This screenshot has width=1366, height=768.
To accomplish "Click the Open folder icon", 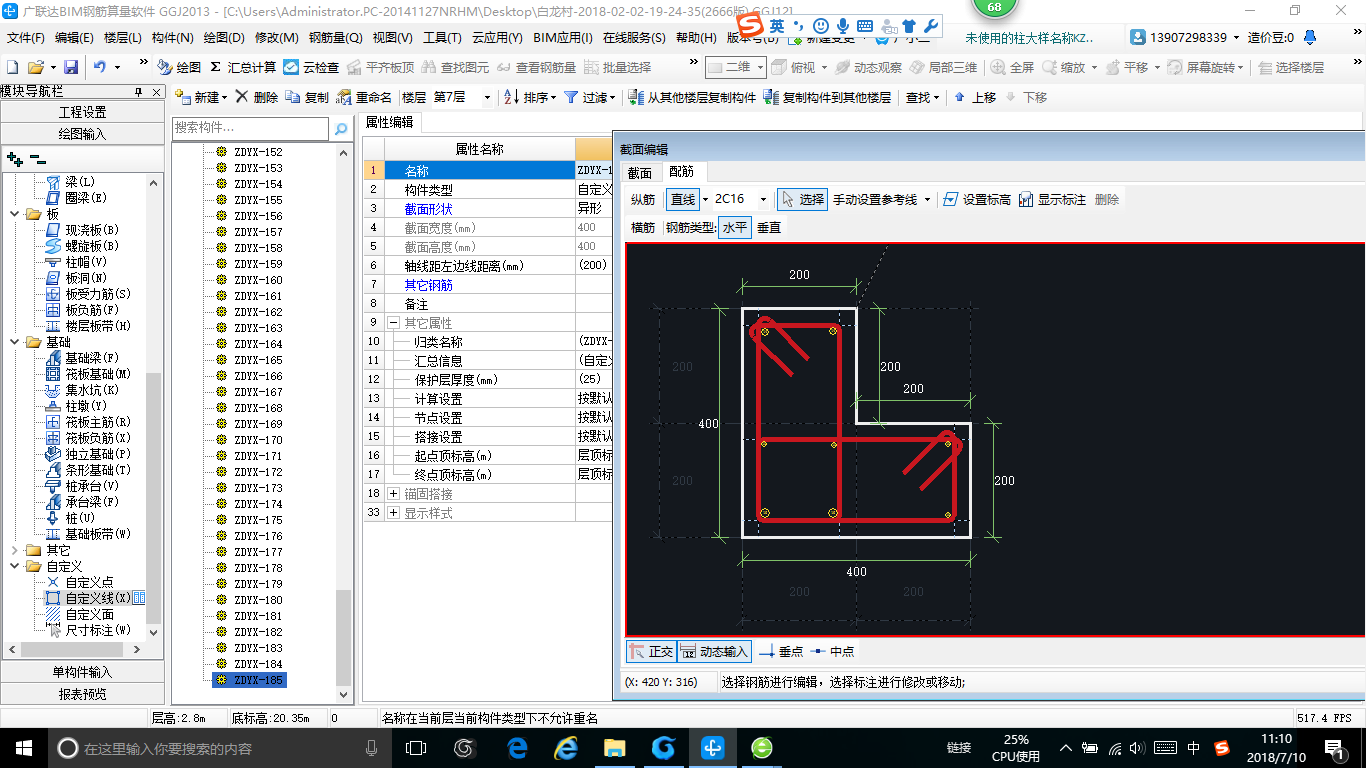I will click(x=35, y=67).
